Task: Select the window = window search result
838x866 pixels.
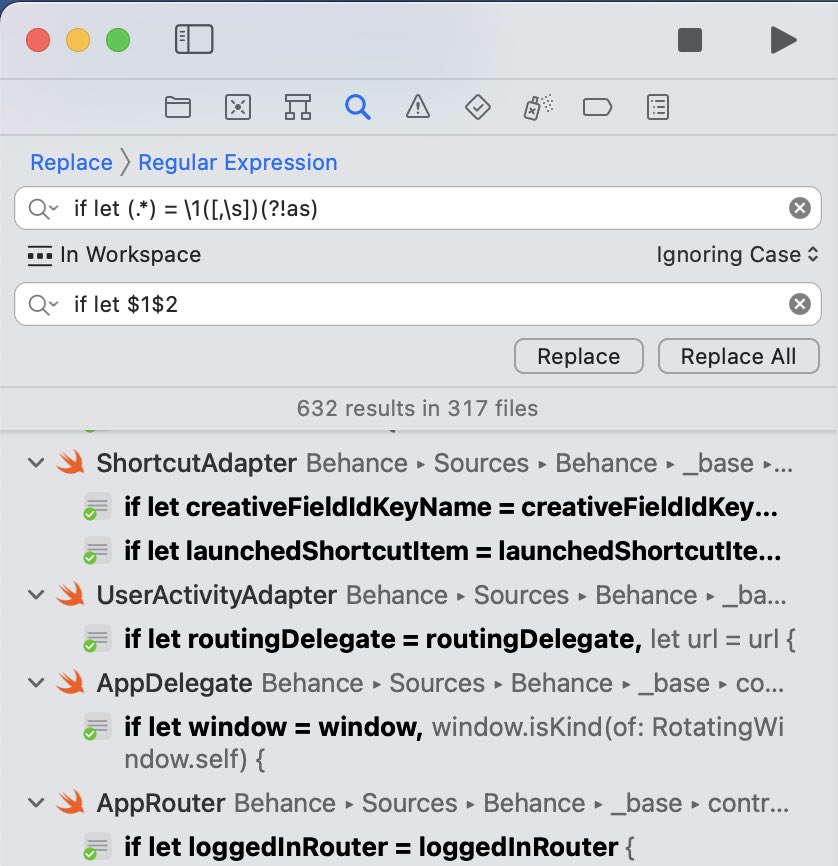Action: point(419,743)
